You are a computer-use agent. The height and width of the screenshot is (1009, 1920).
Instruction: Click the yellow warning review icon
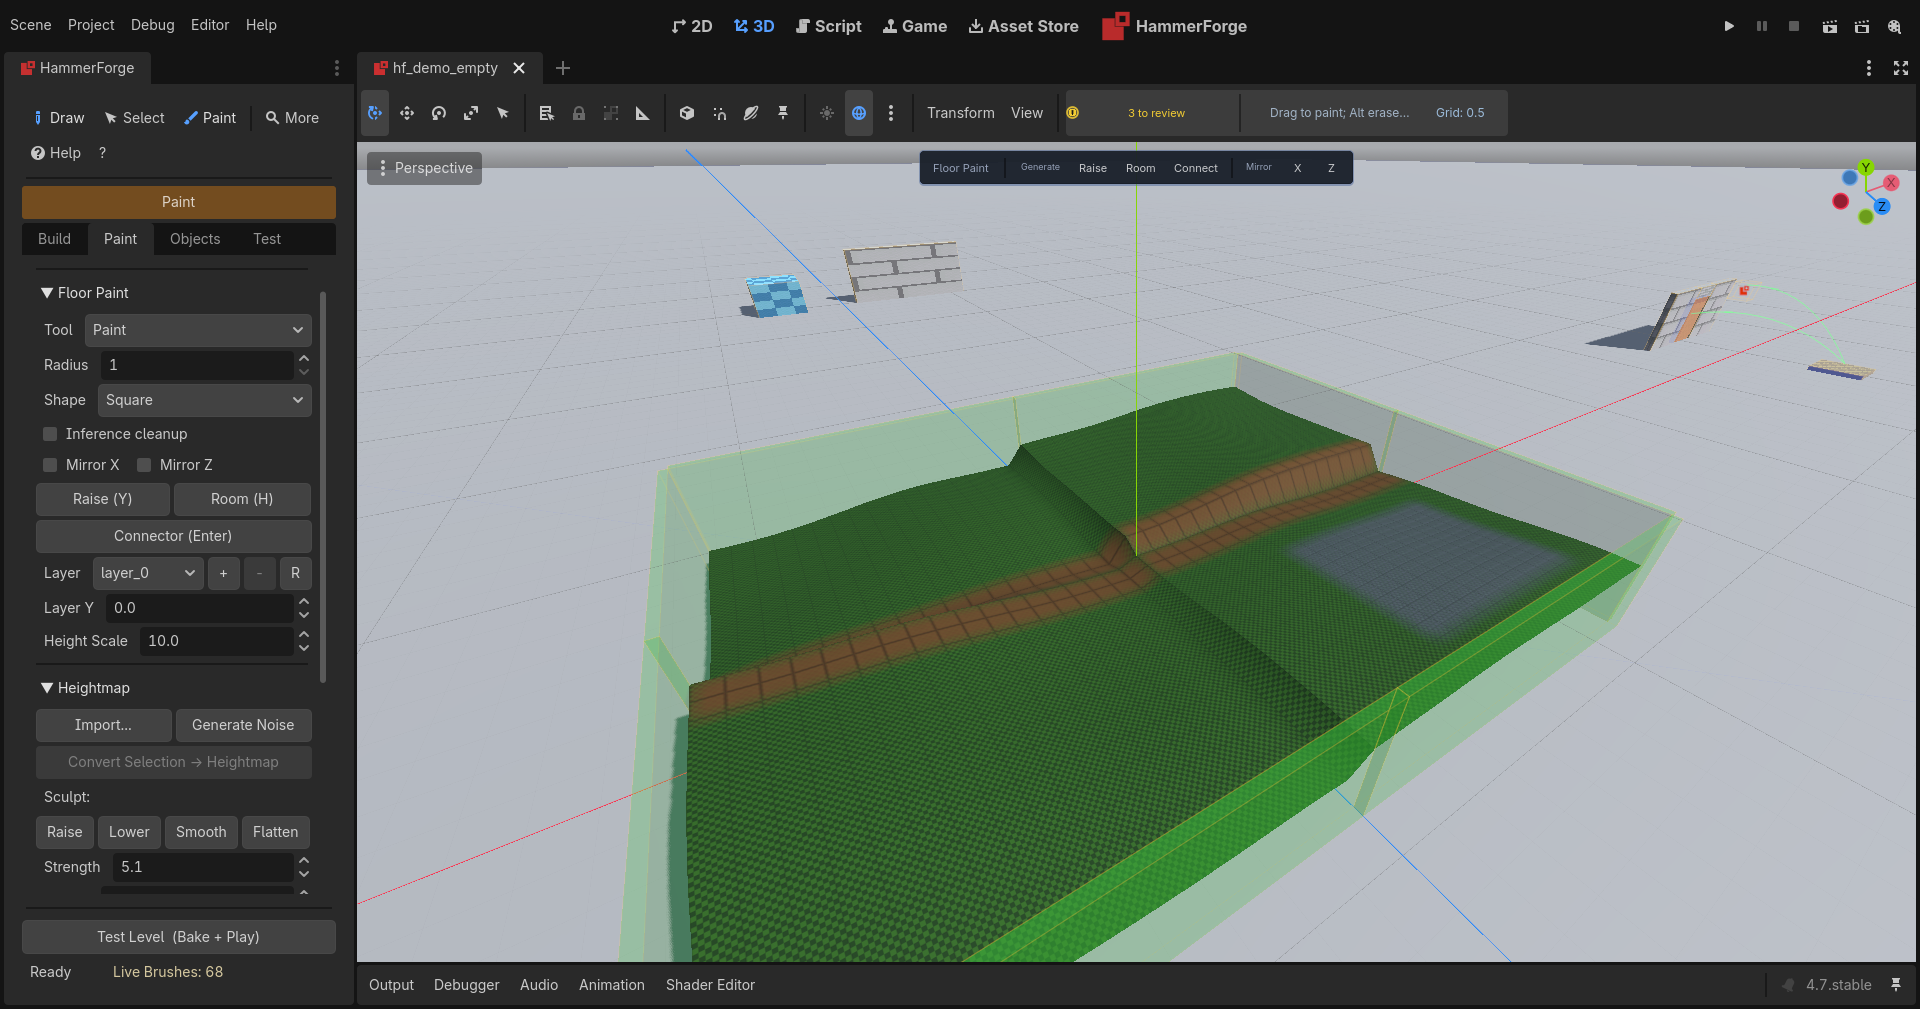(x=1072, y=113)
